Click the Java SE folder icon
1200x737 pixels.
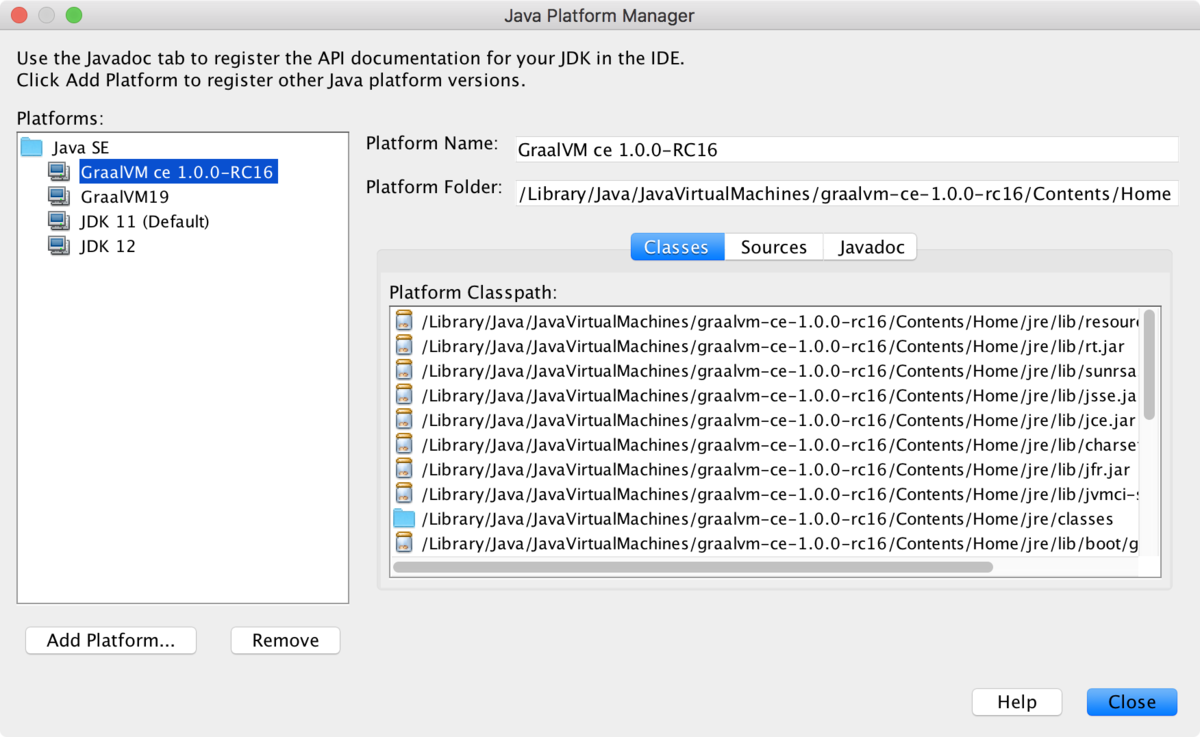[32, 148]
